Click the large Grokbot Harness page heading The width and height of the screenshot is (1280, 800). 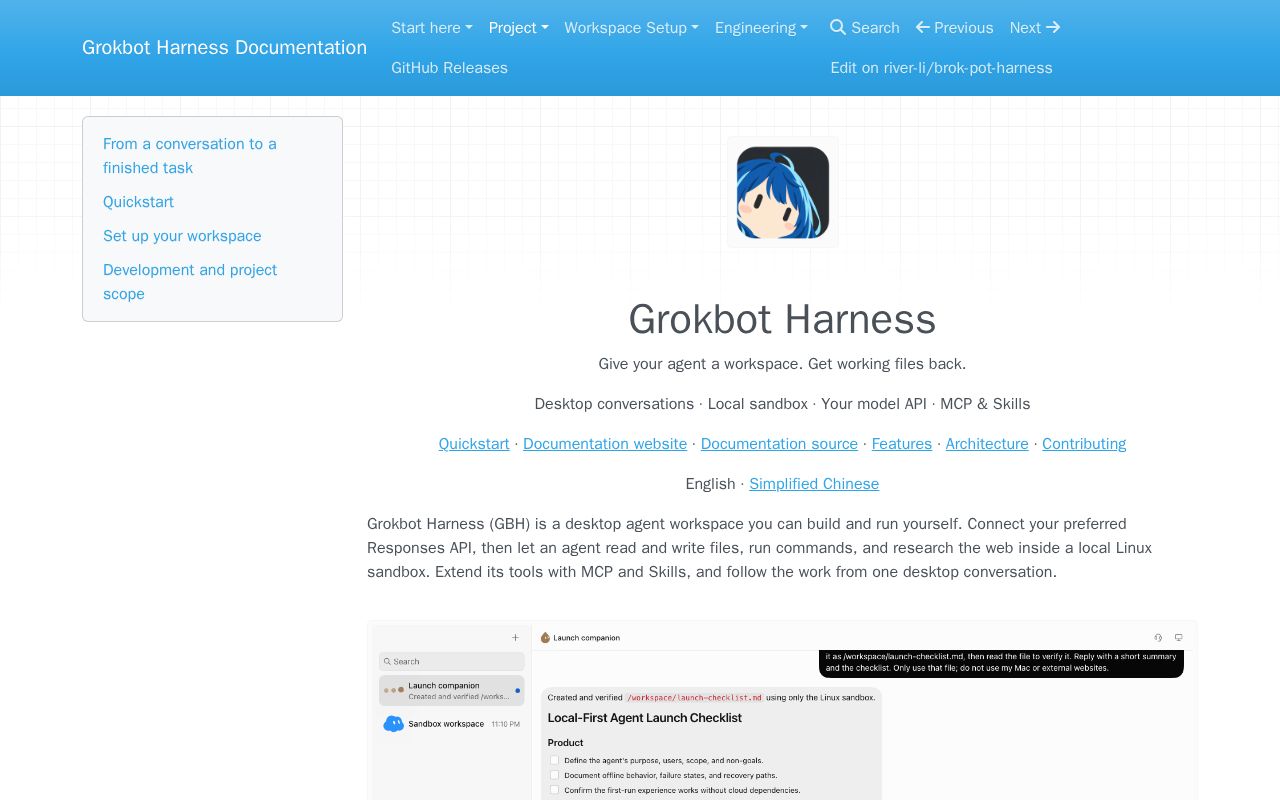(x=782, y=320)
